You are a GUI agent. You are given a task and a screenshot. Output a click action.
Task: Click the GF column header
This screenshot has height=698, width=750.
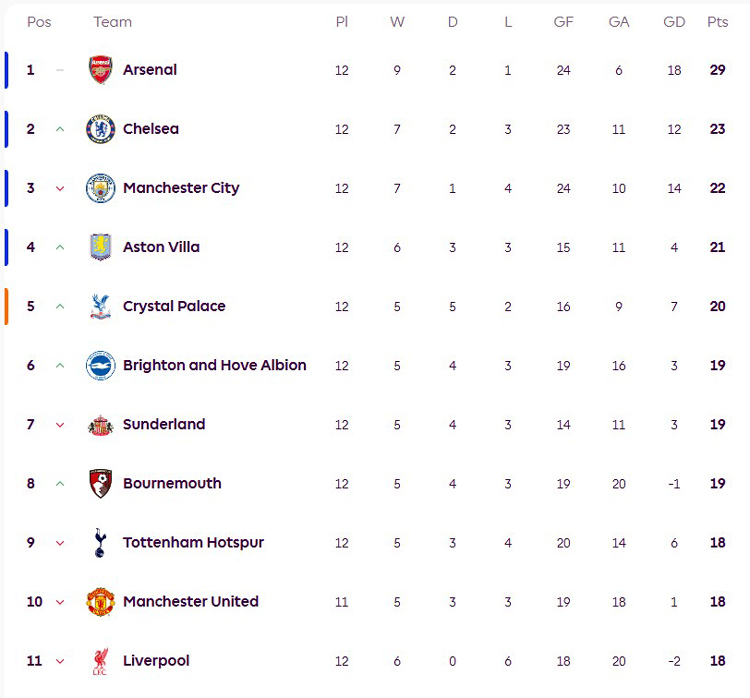point(563,22)
